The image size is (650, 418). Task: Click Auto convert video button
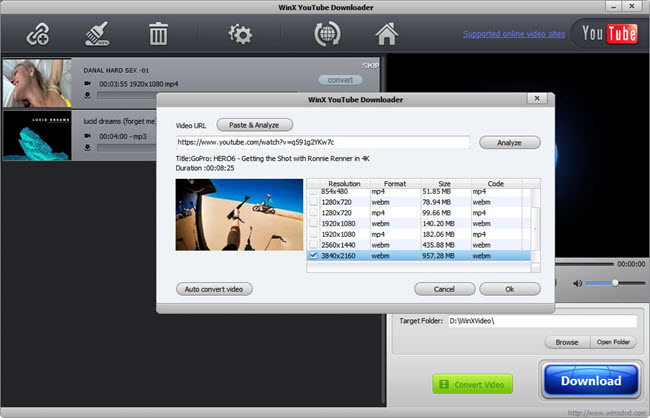214,289
